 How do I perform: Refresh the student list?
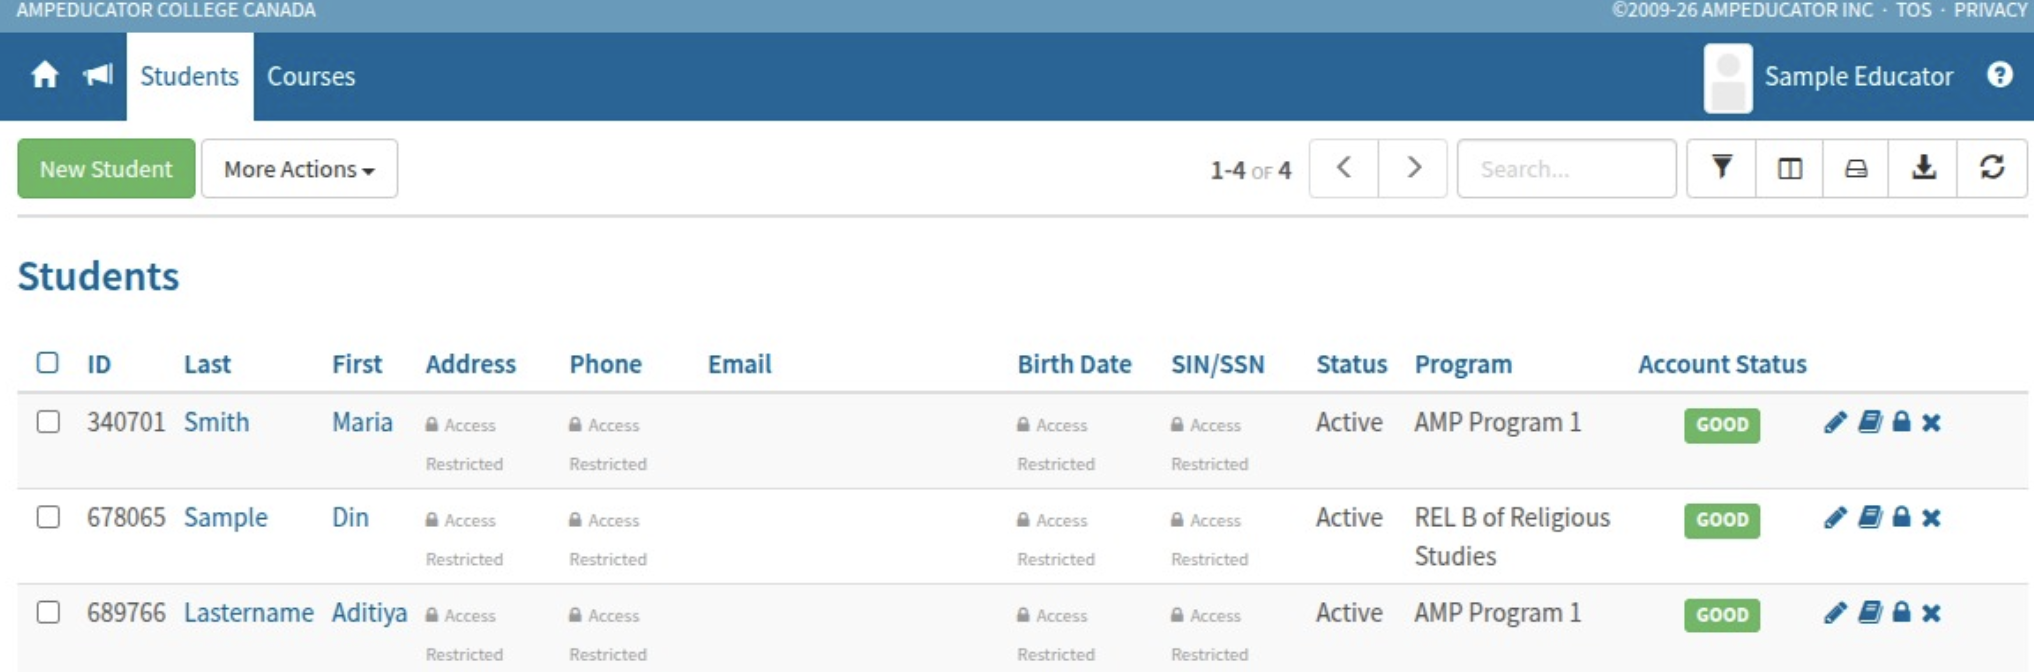pos(1992,168)
